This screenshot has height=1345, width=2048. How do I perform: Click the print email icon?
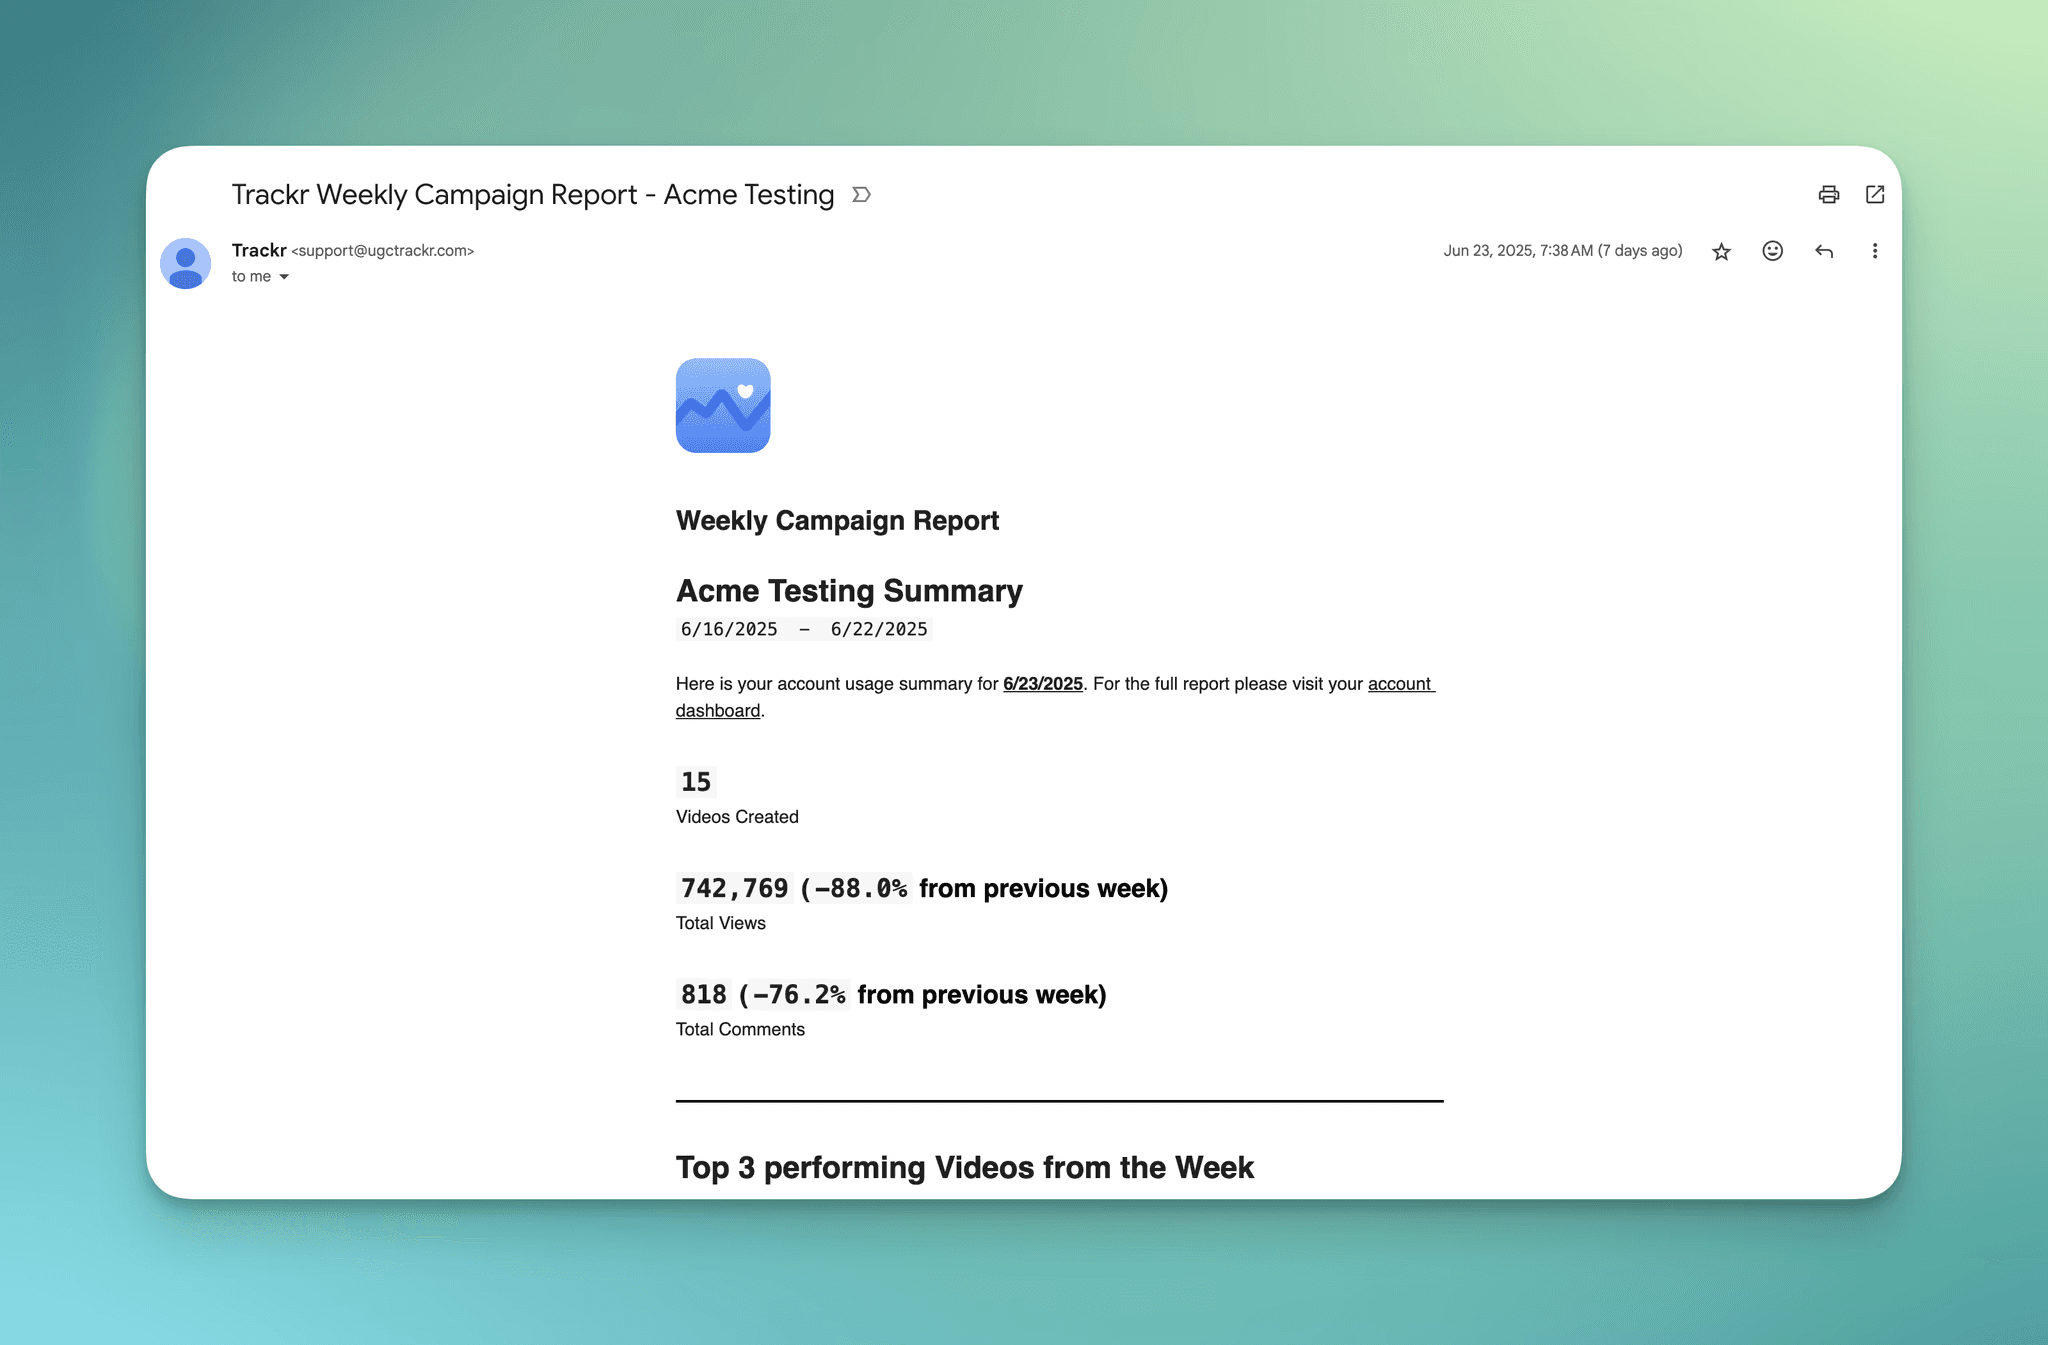pyautogui.click(x=1828, y=195)
